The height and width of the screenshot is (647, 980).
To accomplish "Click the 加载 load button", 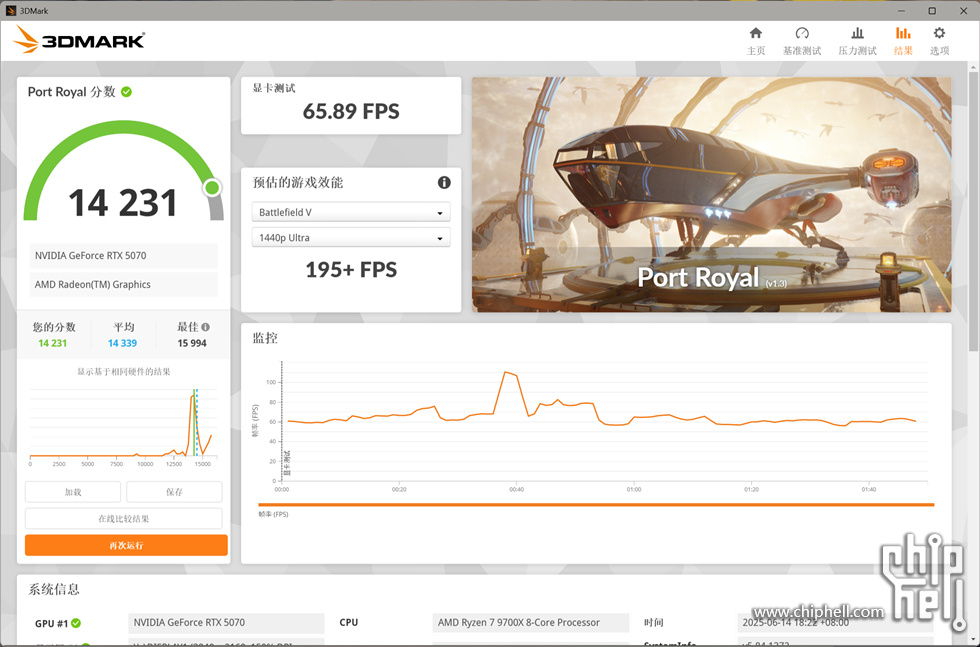I will (72, 492).
